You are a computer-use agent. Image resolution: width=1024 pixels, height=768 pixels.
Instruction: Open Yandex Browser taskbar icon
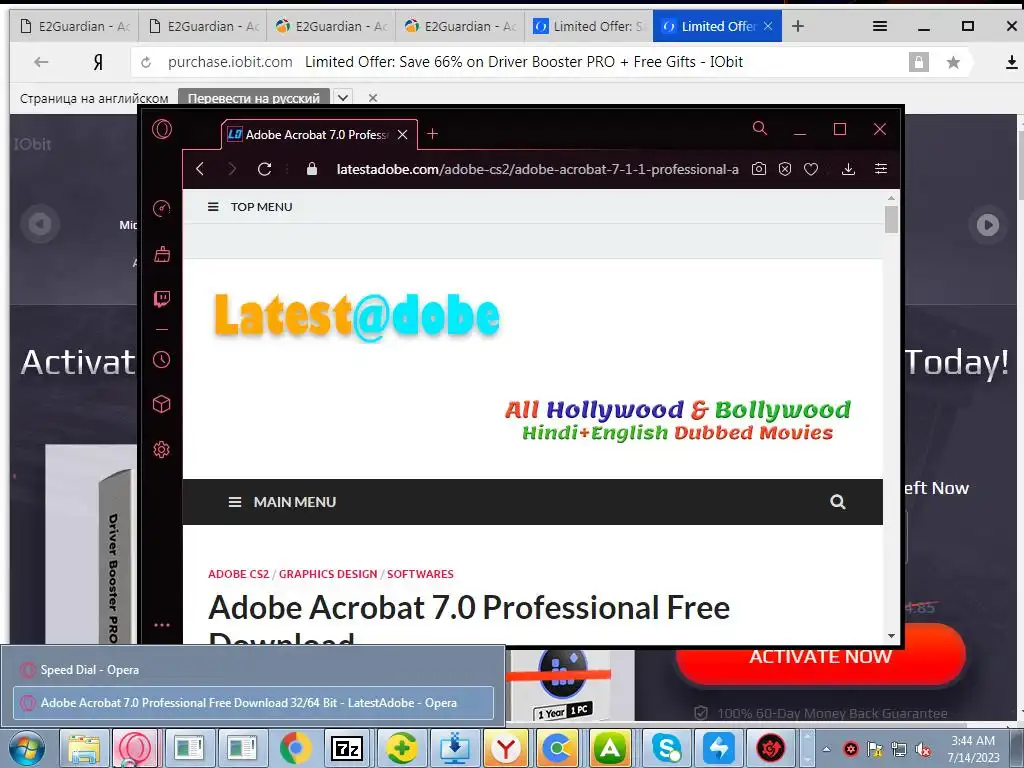pos(505,748)
